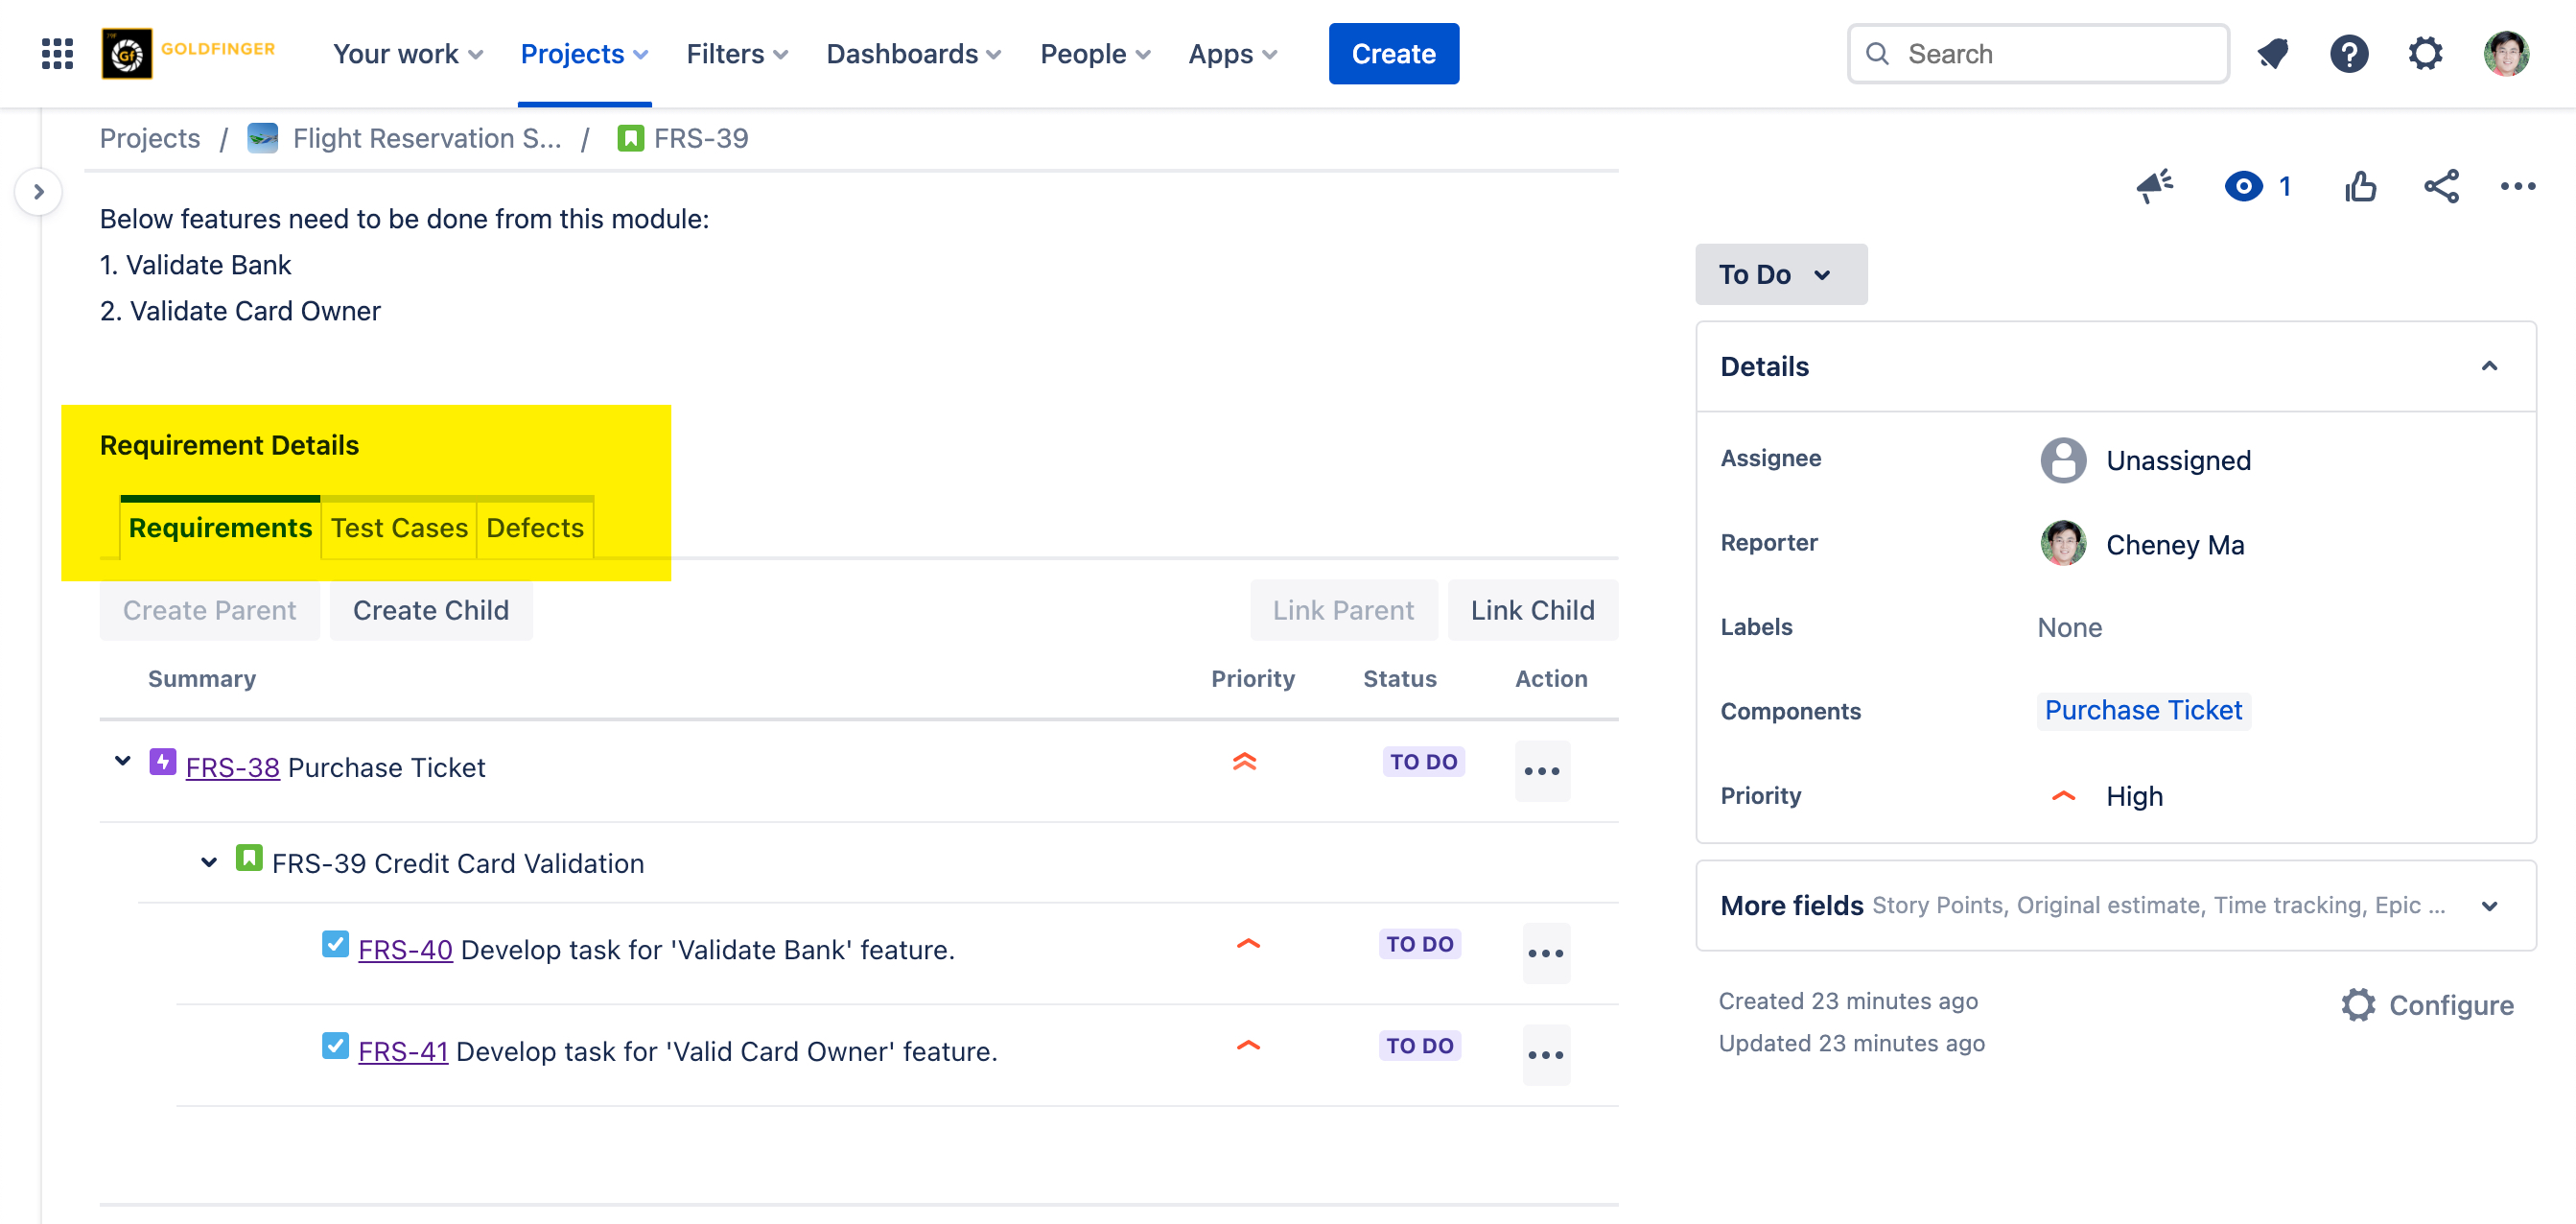
Task: Click the share issue icon
Action: pyautogui.click(x=2441, y=186)
